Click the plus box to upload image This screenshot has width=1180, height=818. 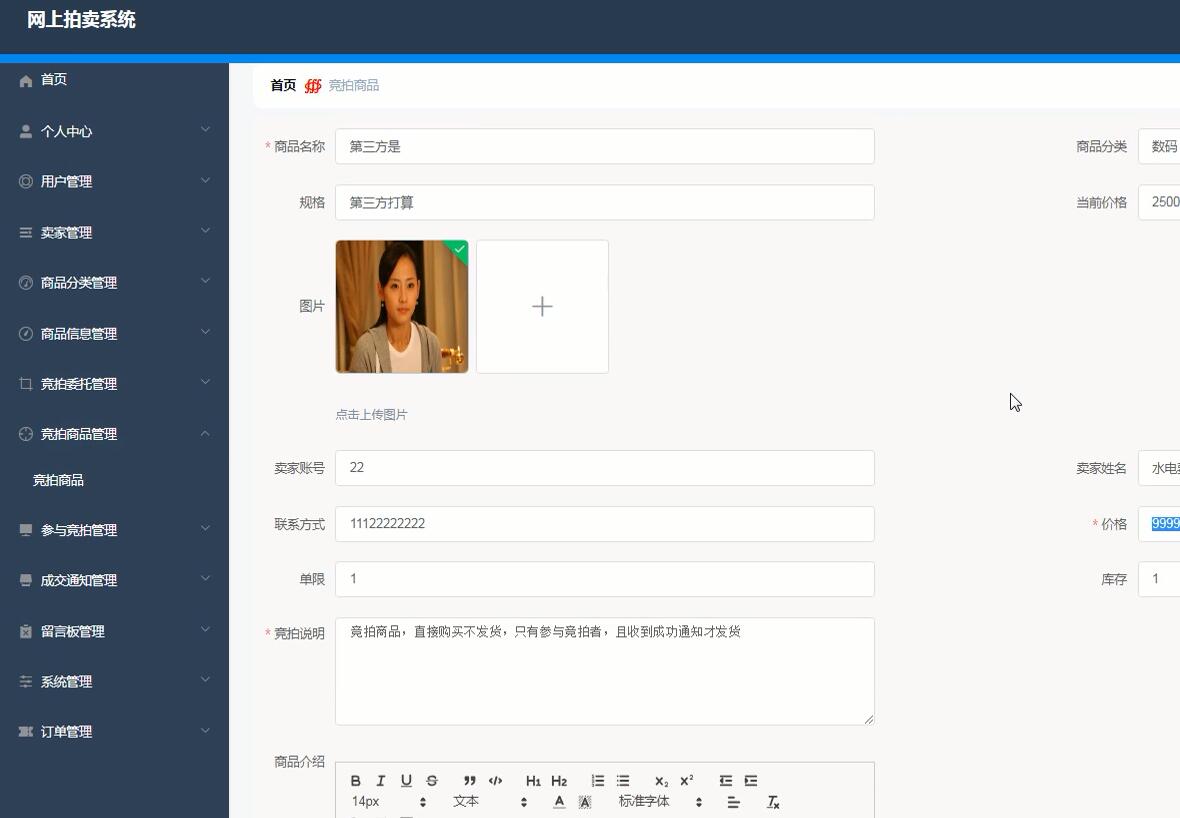pyautogui.click(x=542, y=306)
